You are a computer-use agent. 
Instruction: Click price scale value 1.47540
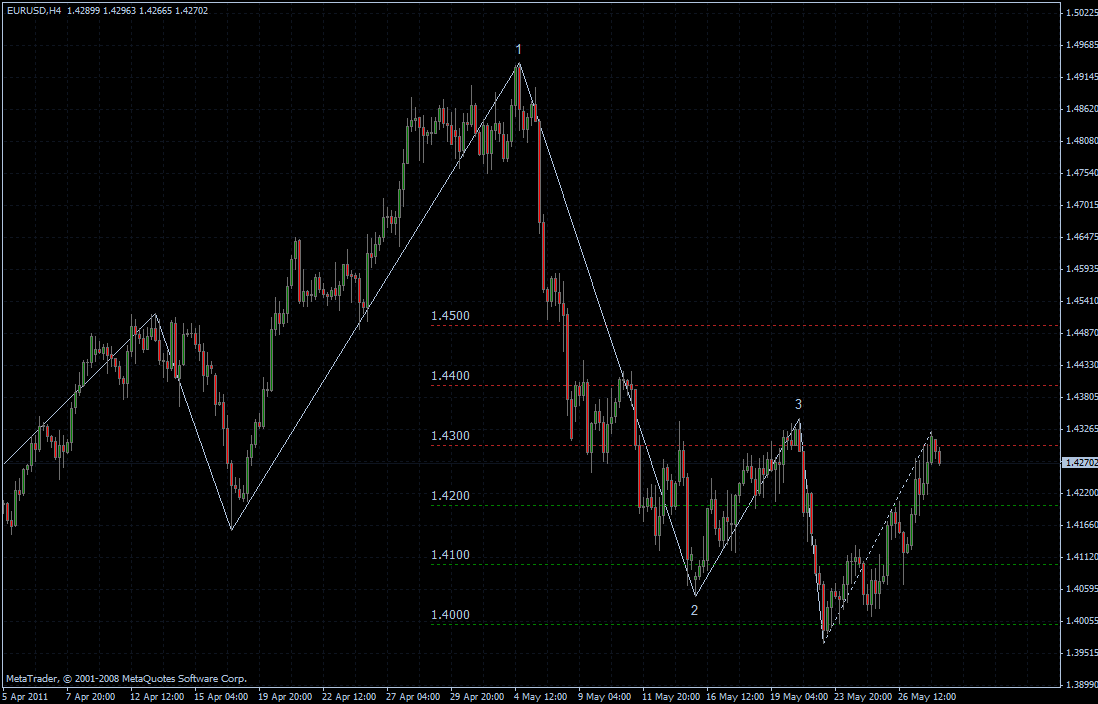point(1082,172)
